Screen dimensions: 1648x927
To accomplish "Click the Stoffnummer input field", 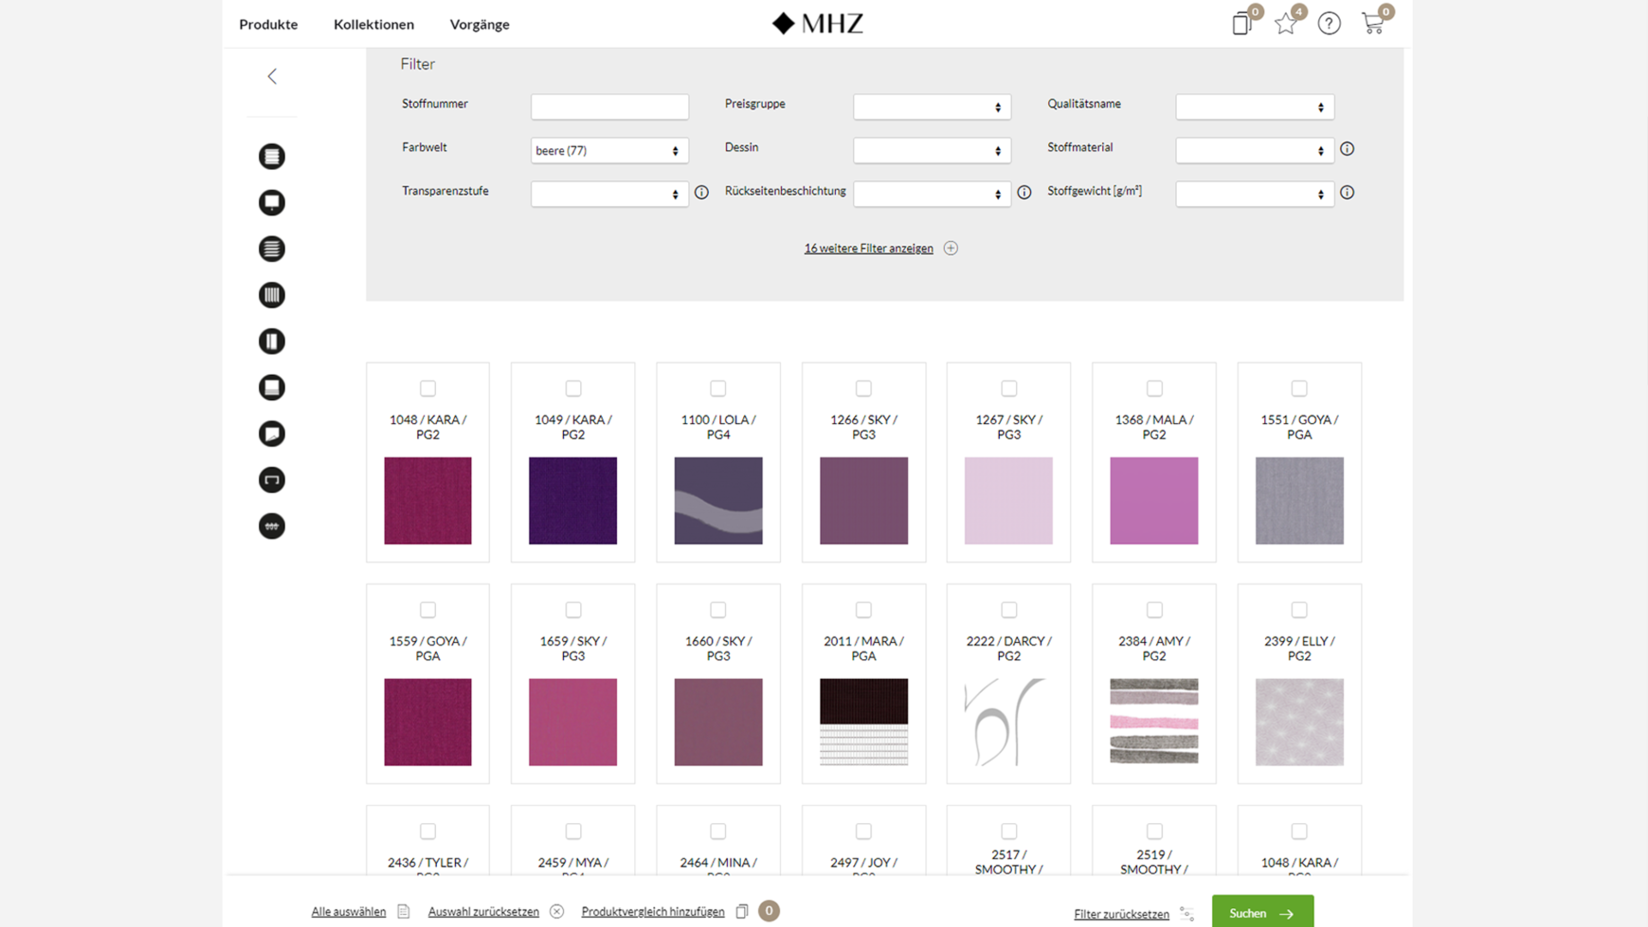I will [609, 107].
